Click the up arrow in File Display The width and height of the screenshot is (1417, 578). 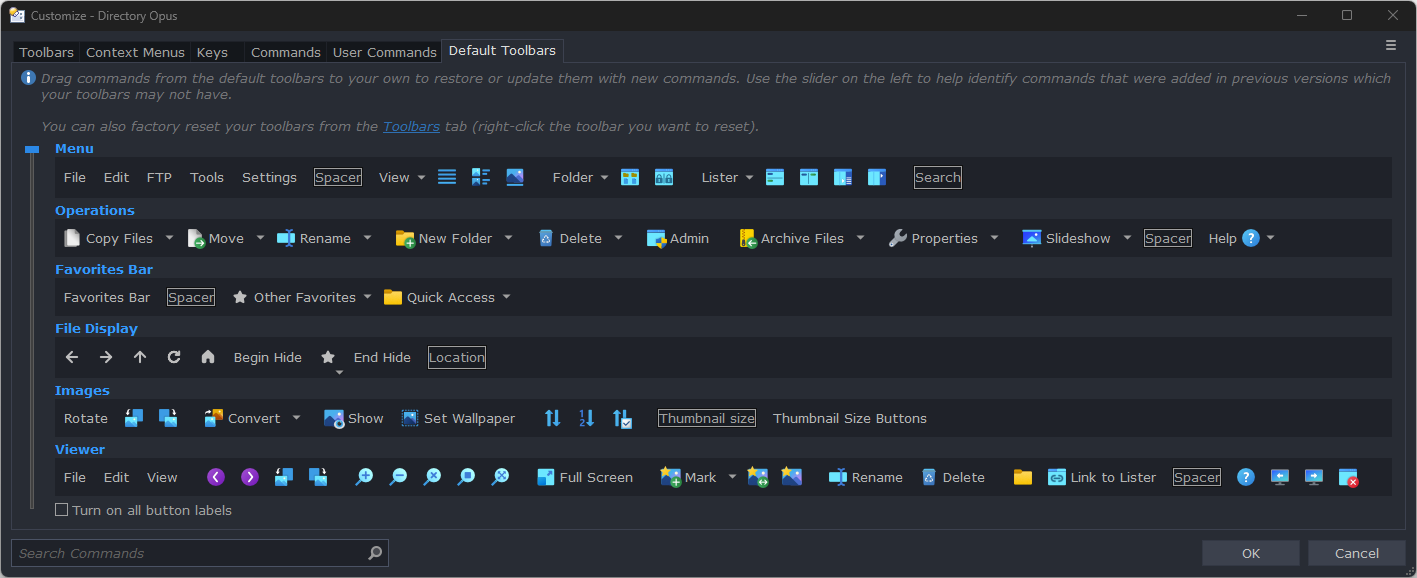click(140, 357)
